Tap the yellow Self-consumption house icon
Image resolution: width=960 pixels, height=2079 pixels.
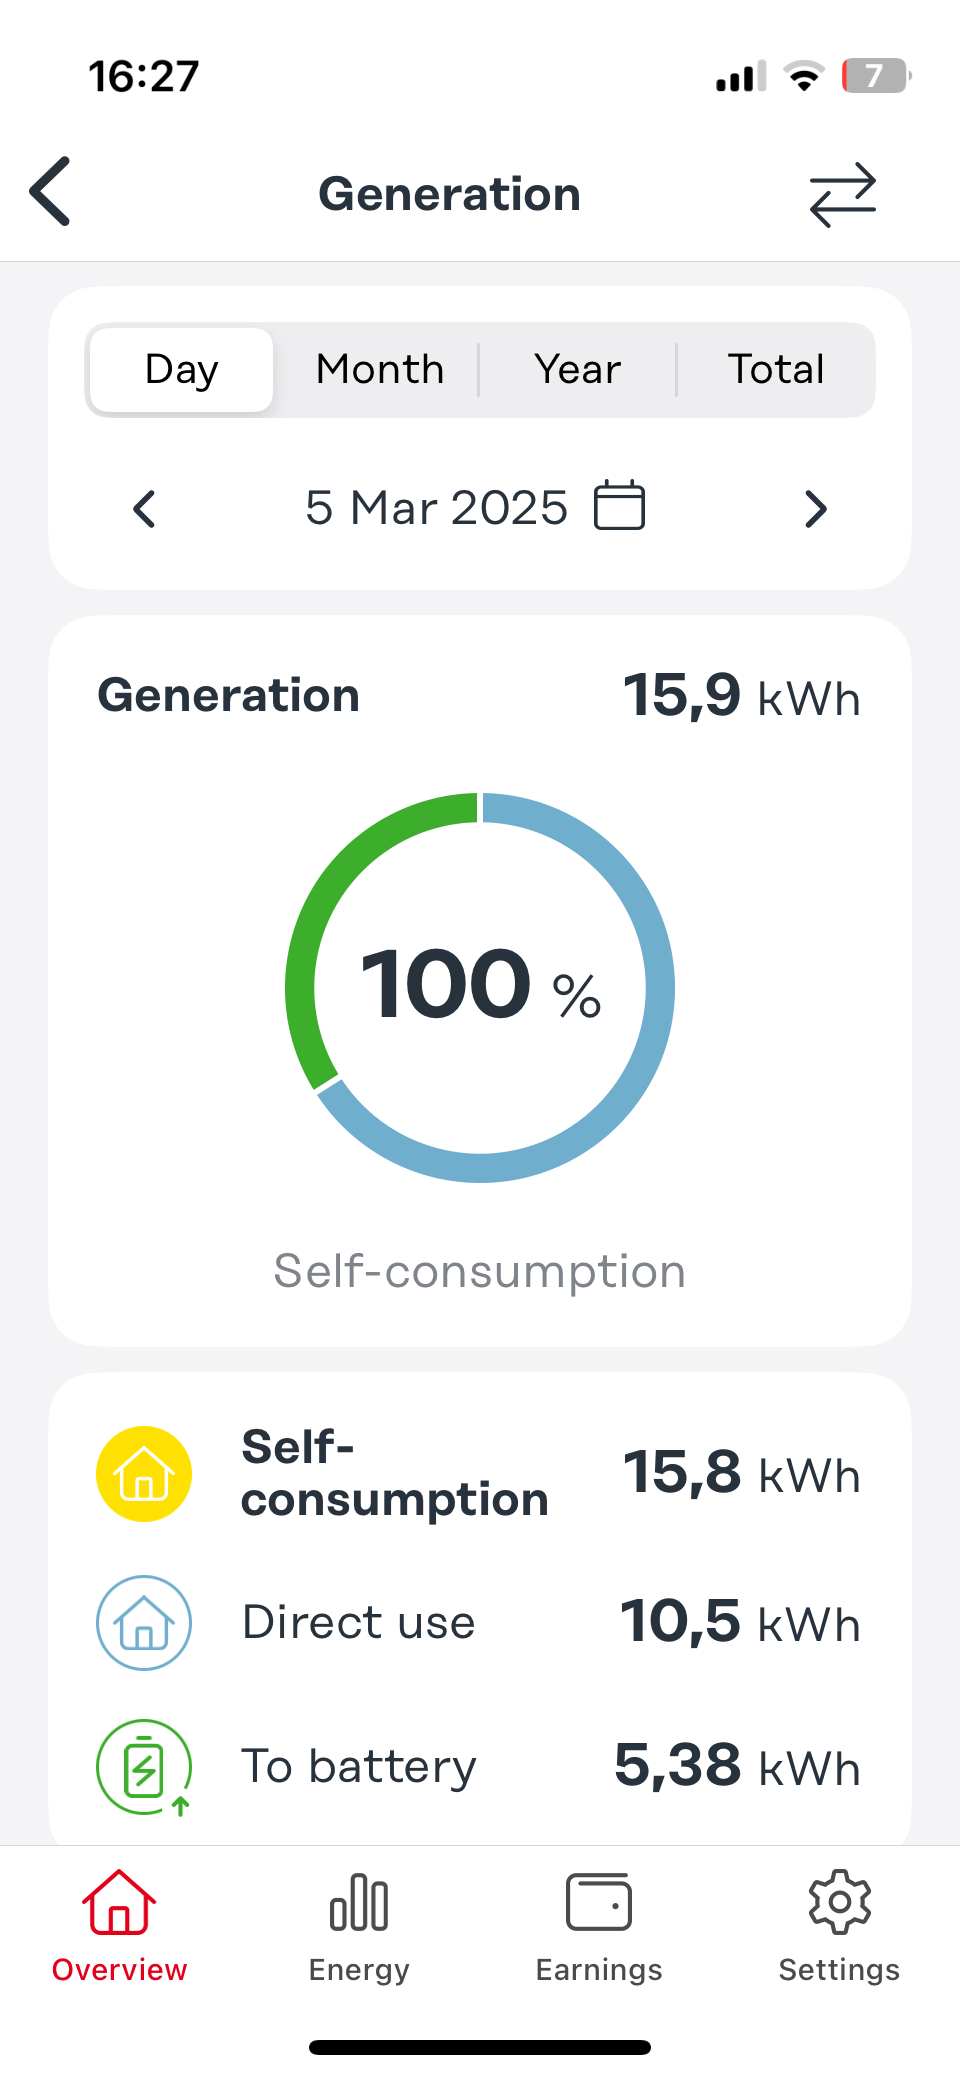[144, 1474]
